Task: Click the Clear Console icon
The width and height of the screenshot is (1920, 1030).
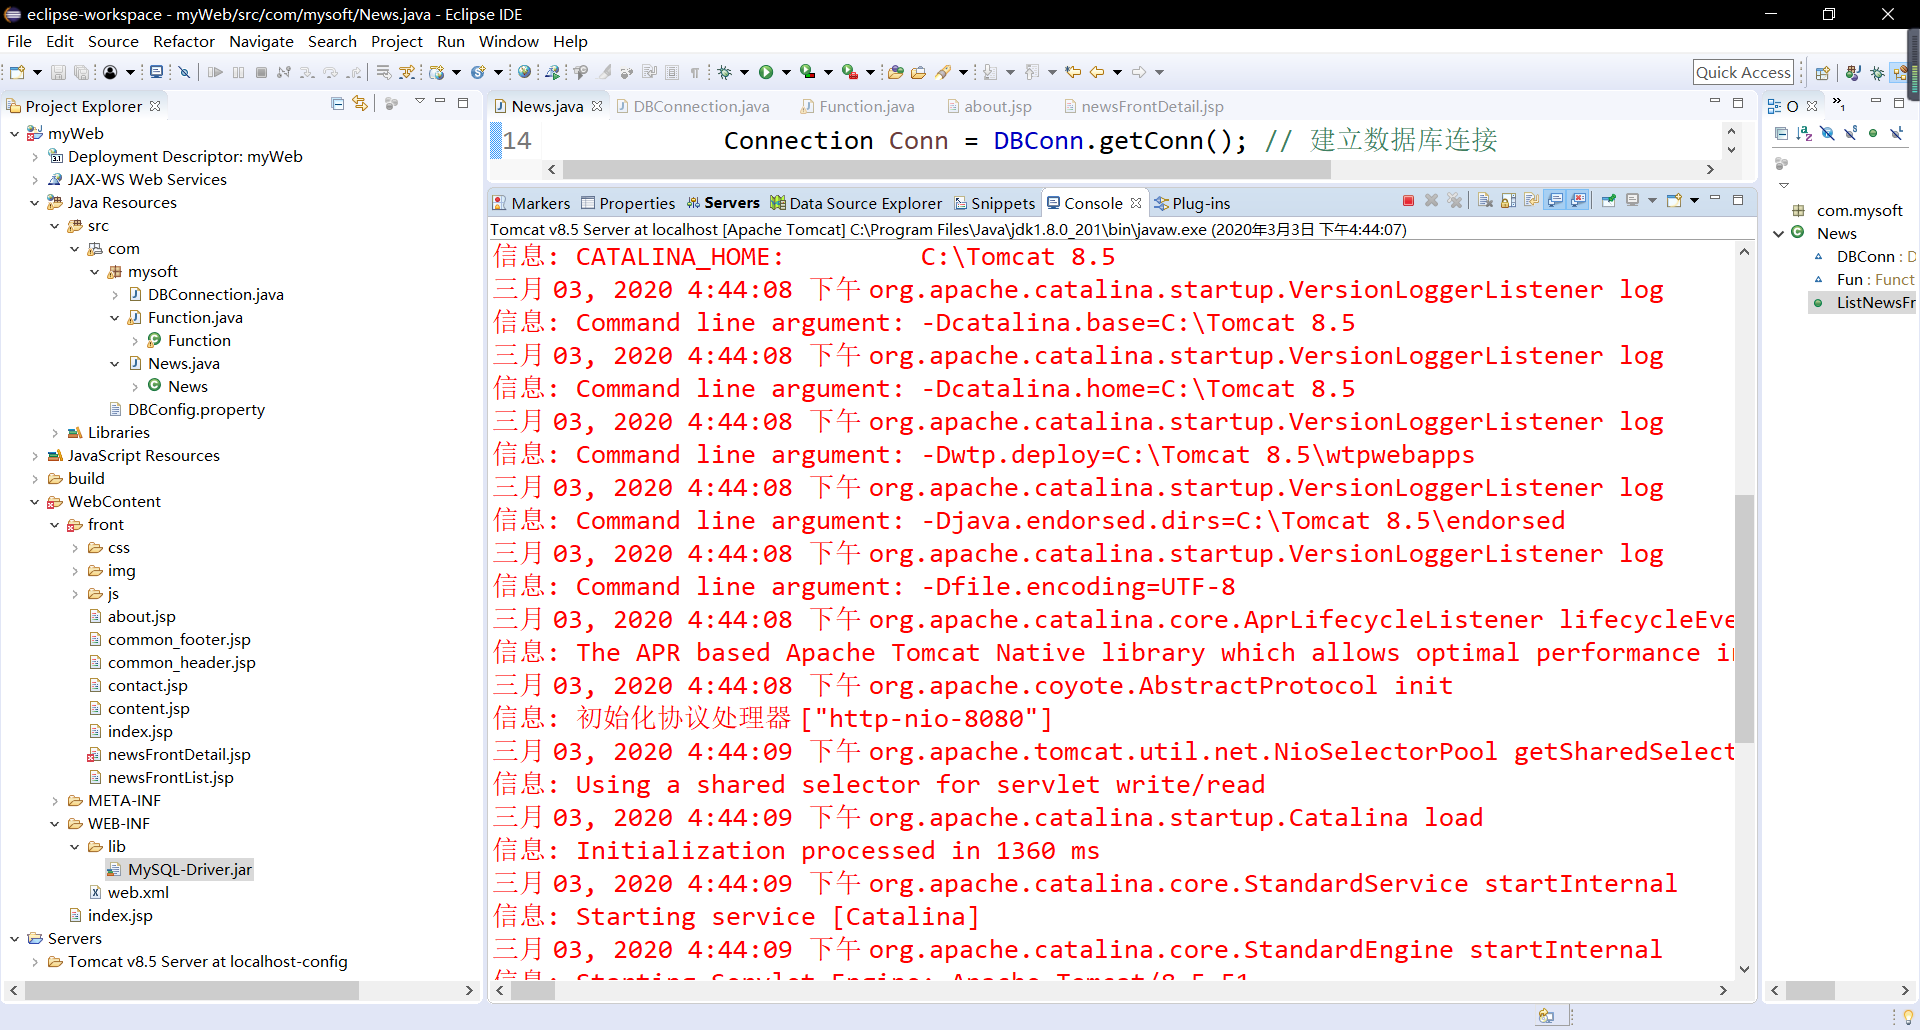Action: point(1485,200)
